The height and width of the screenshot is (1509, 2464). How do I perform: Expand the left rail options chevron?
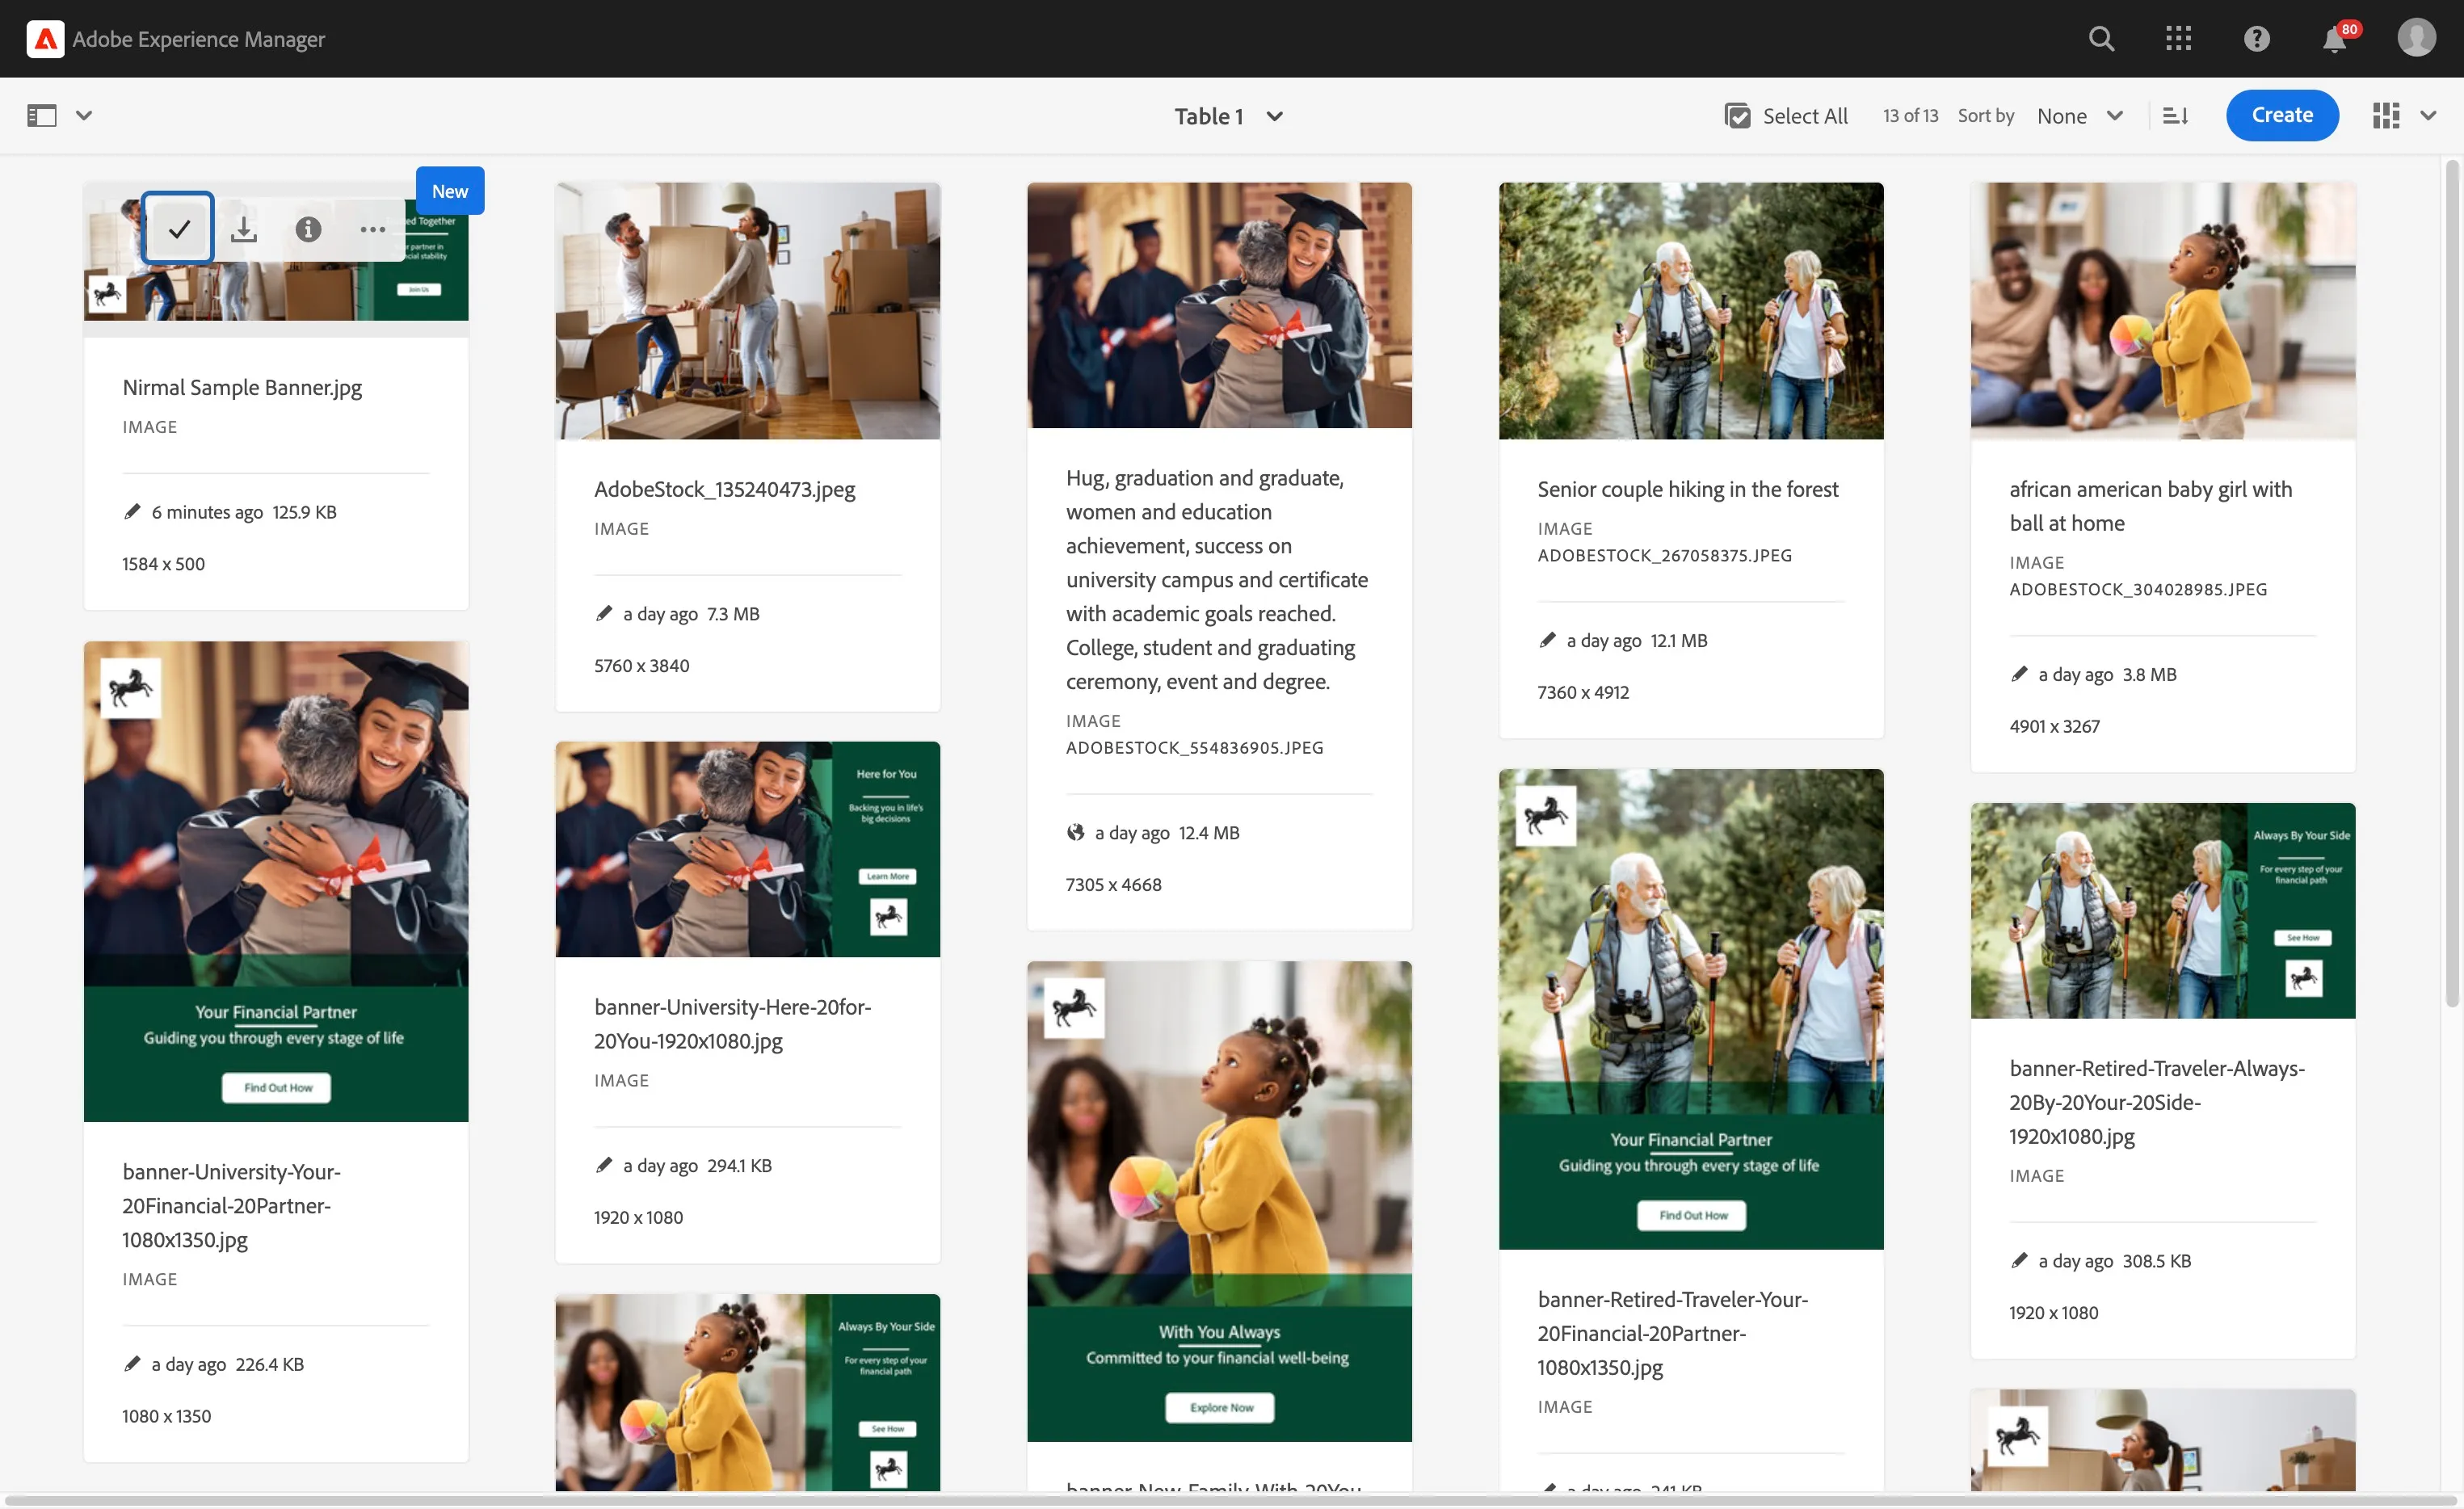coord(84,116)
